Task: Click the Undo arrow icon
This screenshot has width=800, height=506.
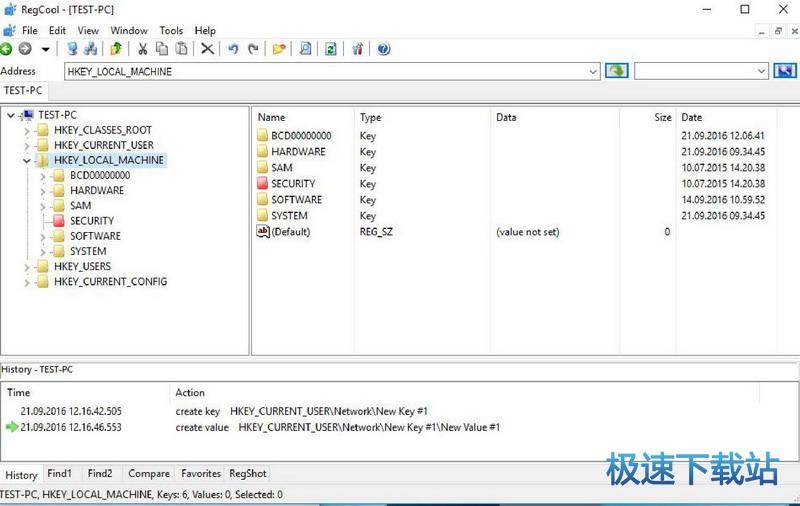Action: [x=233, y=49]
